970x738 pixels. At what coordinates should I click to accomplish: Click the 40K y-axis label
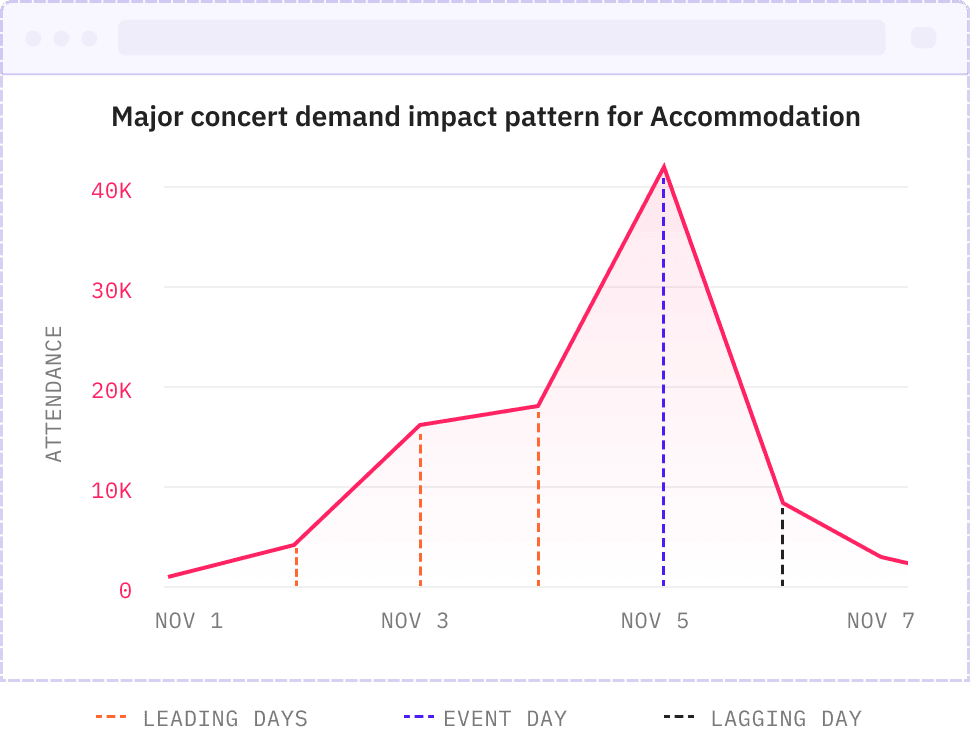[111, 190]
